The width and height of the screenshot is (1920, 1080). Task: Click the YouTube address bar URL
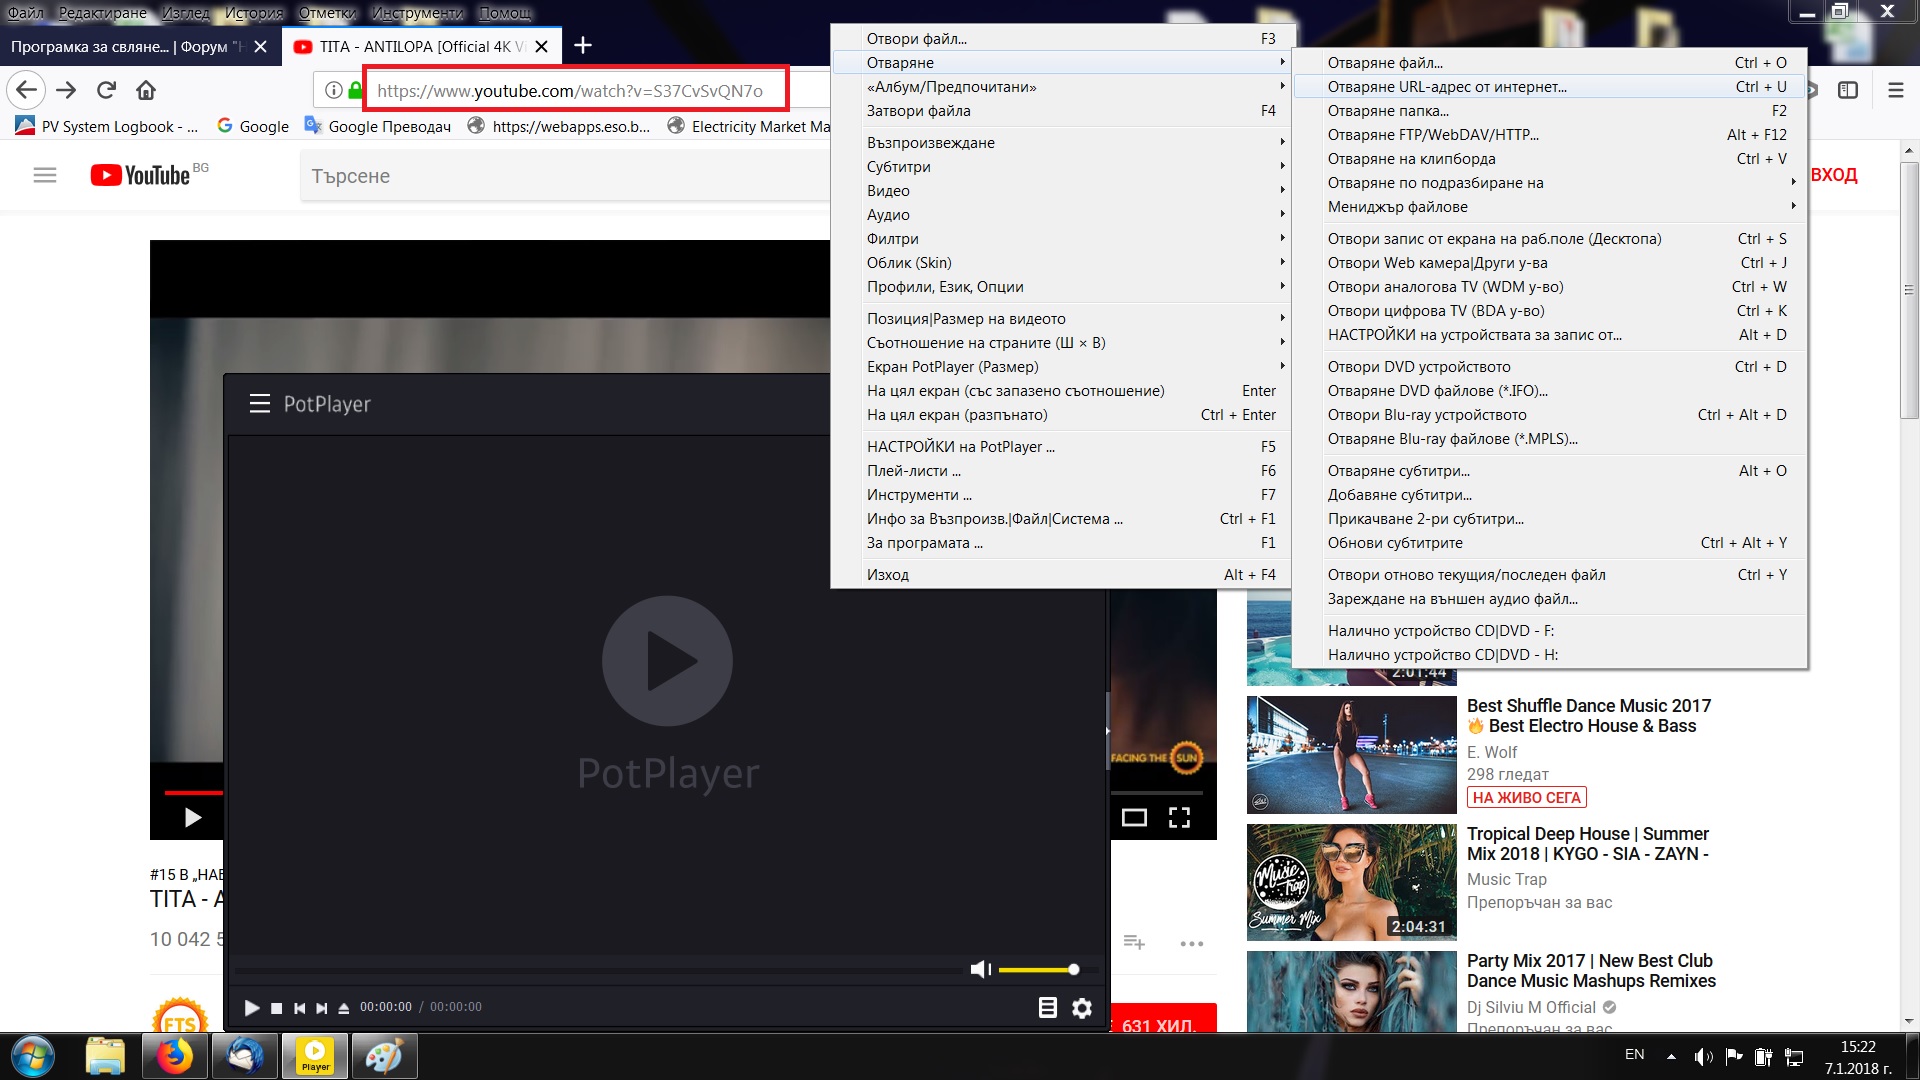tap(570, 91)
